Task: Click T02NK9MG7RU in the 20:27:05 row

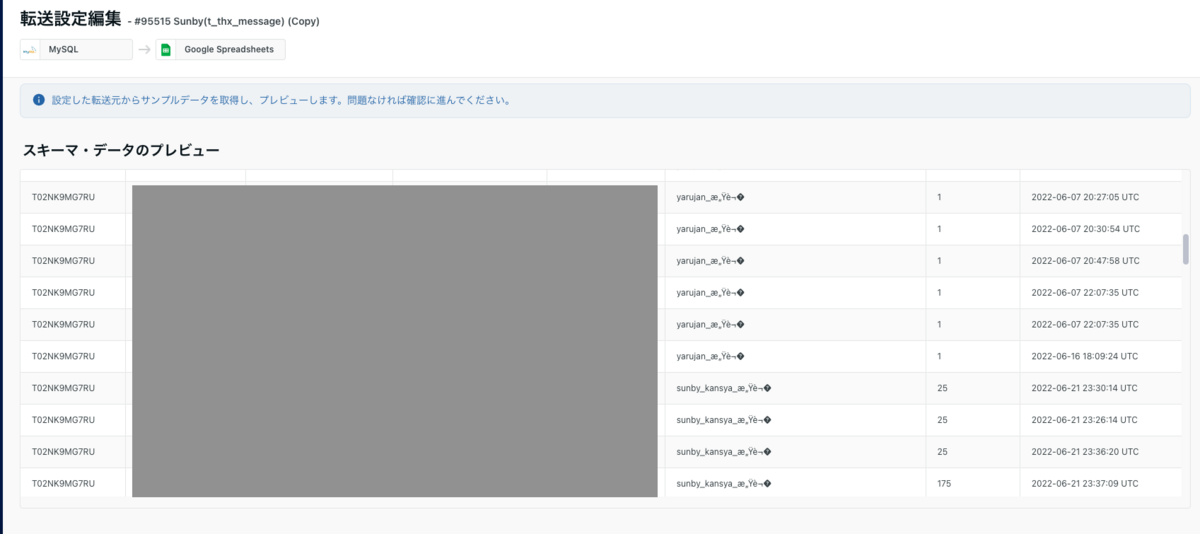Action: (x=64, y=197)
